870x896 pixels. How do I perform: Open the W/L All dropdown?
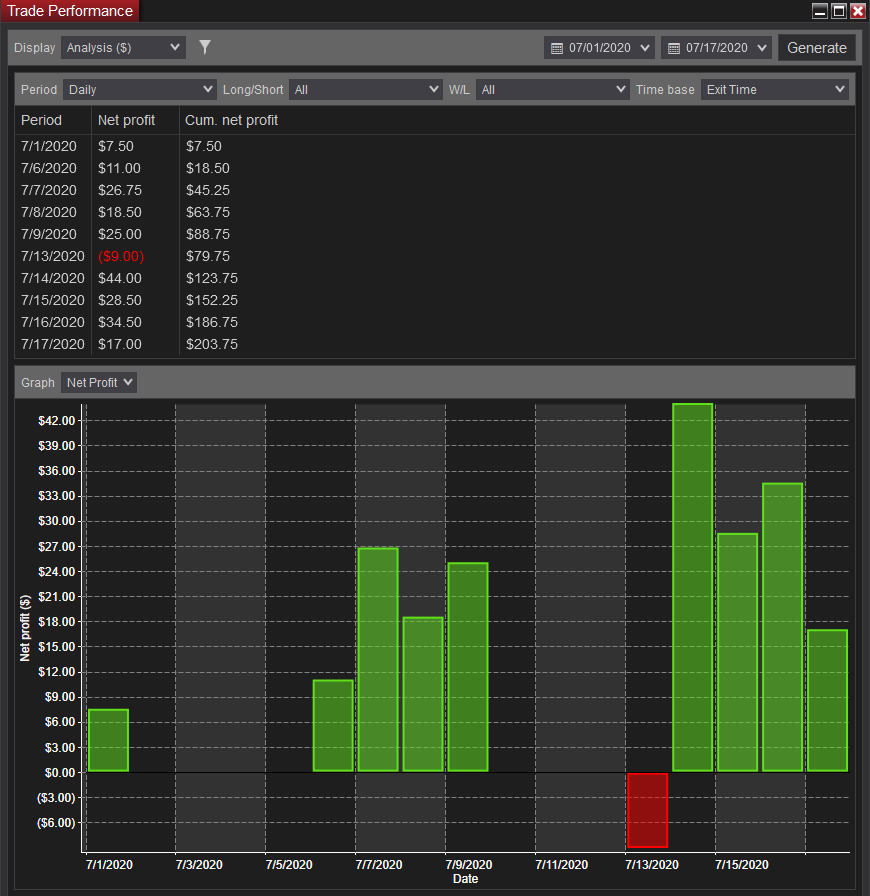pyautogui.click(x=552, y=90)
